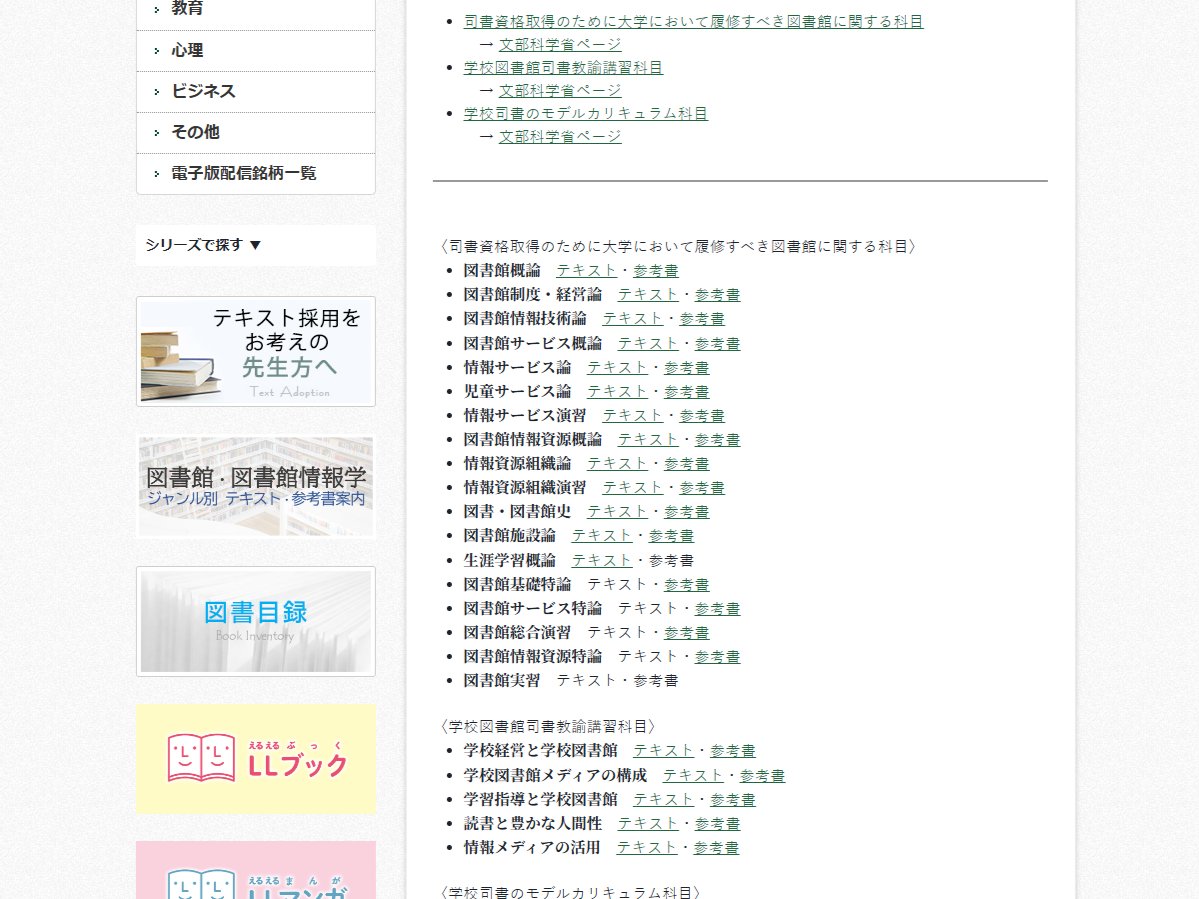Screen dimensions: 1199x899
Task: Open テキスト link for 図書館情報技術論
Action: 632,319
